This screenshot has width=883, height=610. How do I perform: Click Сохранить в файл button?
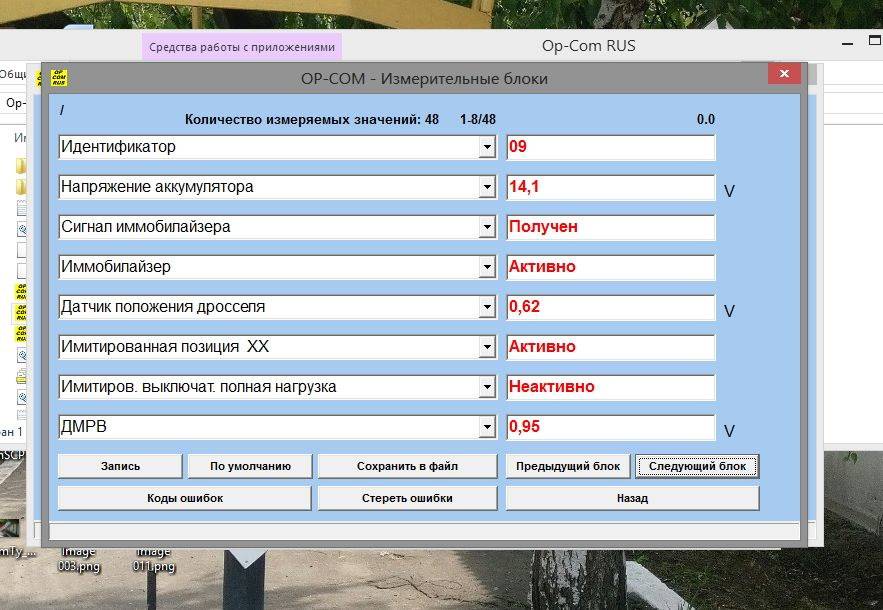408,466
